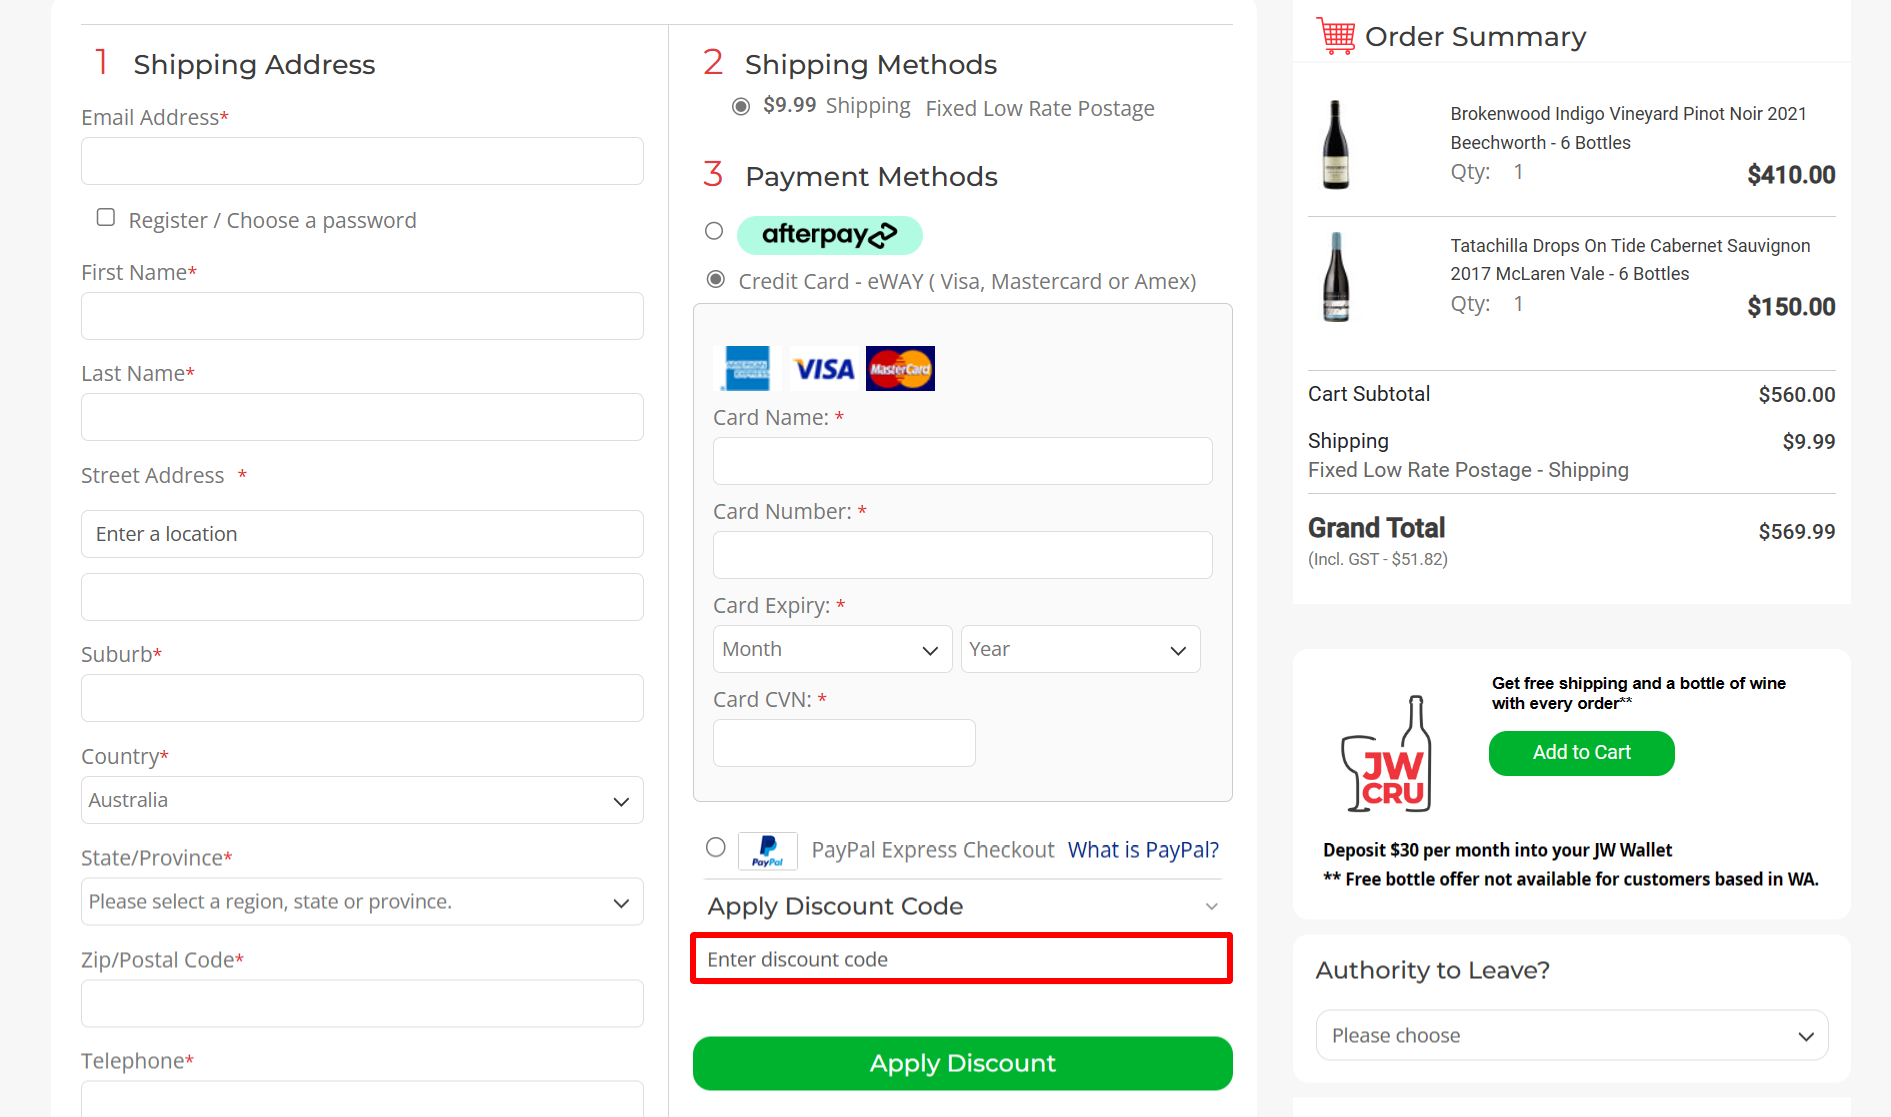This screenshot has width=1891, height=1117.
Task: Select the Credit Card - eWAY payment option
Action: tap(714, 279)
